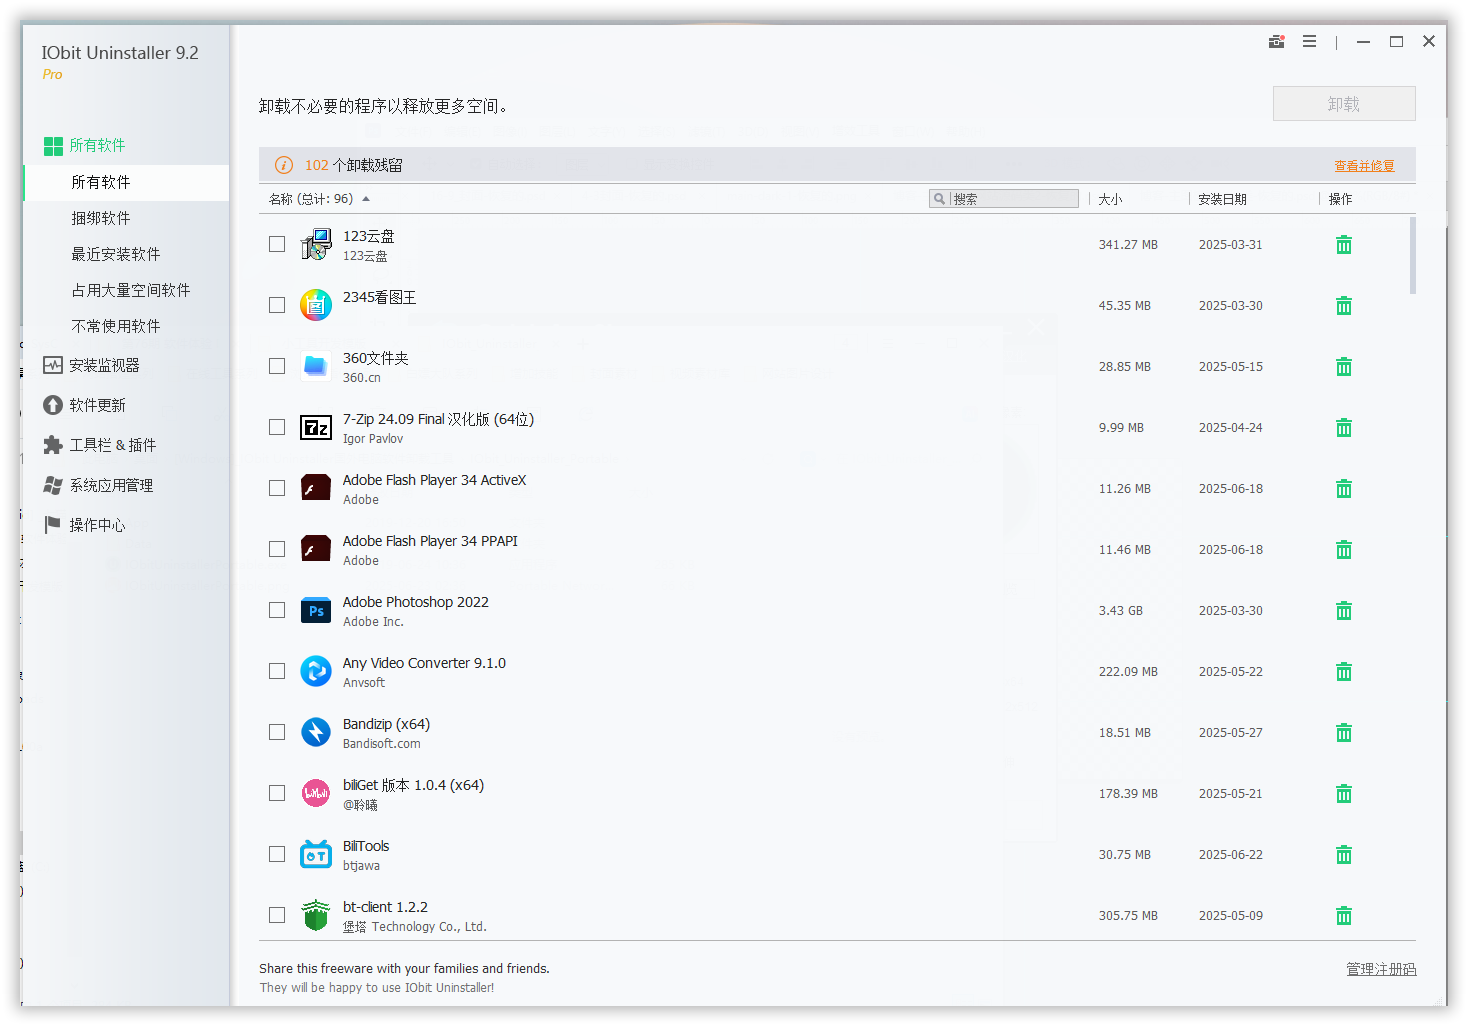Click in the 搜索 search field
The height and width of the screenshot is (1026, 1468).
click(1004, 199)
